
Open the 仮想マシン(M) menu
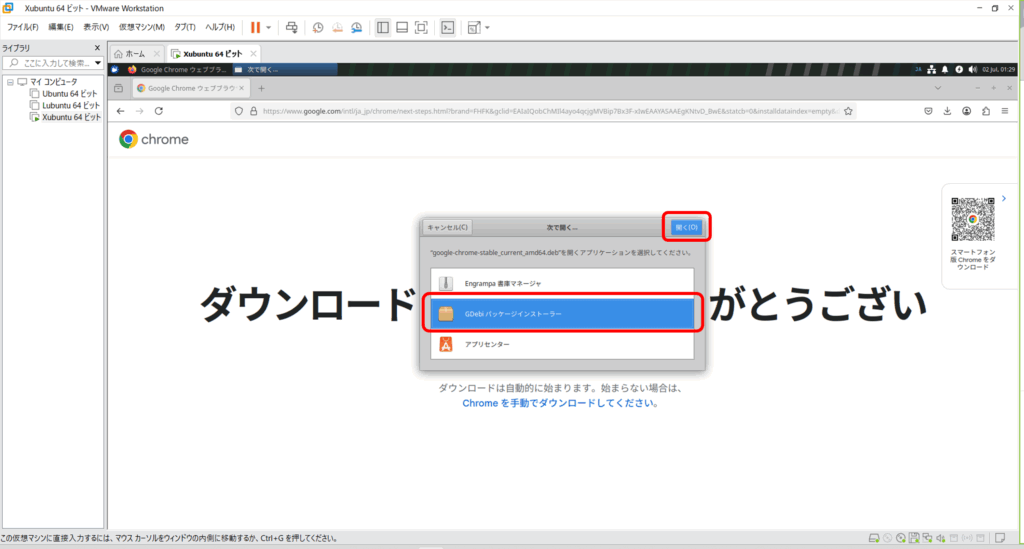click(x=141, y=27)
